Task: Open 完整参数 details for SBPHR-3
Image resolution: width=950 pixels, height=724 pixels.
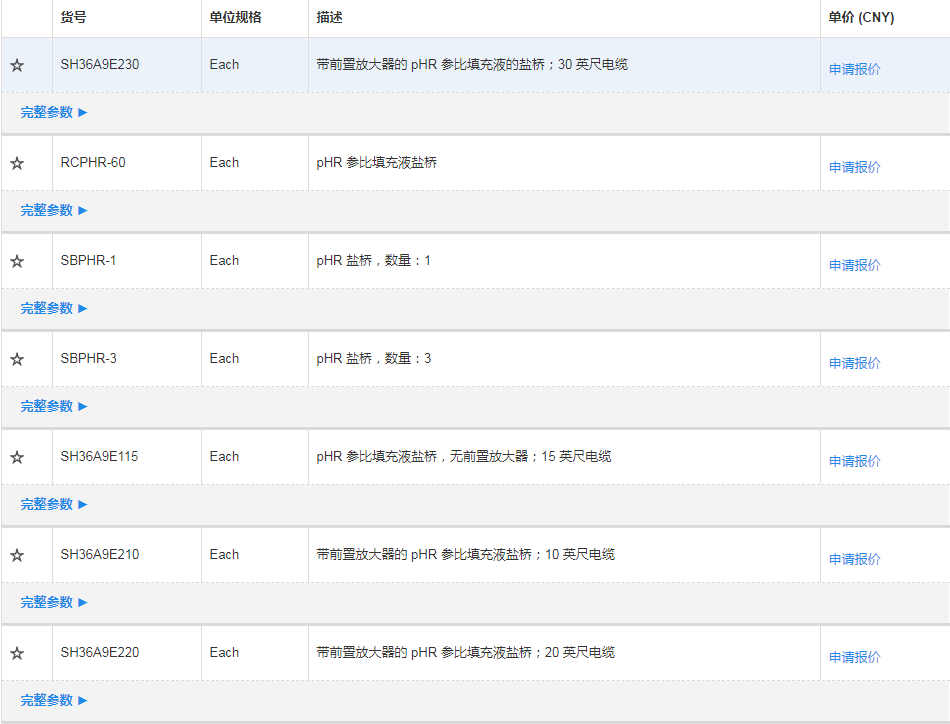Action: click(x=54, y=406)
